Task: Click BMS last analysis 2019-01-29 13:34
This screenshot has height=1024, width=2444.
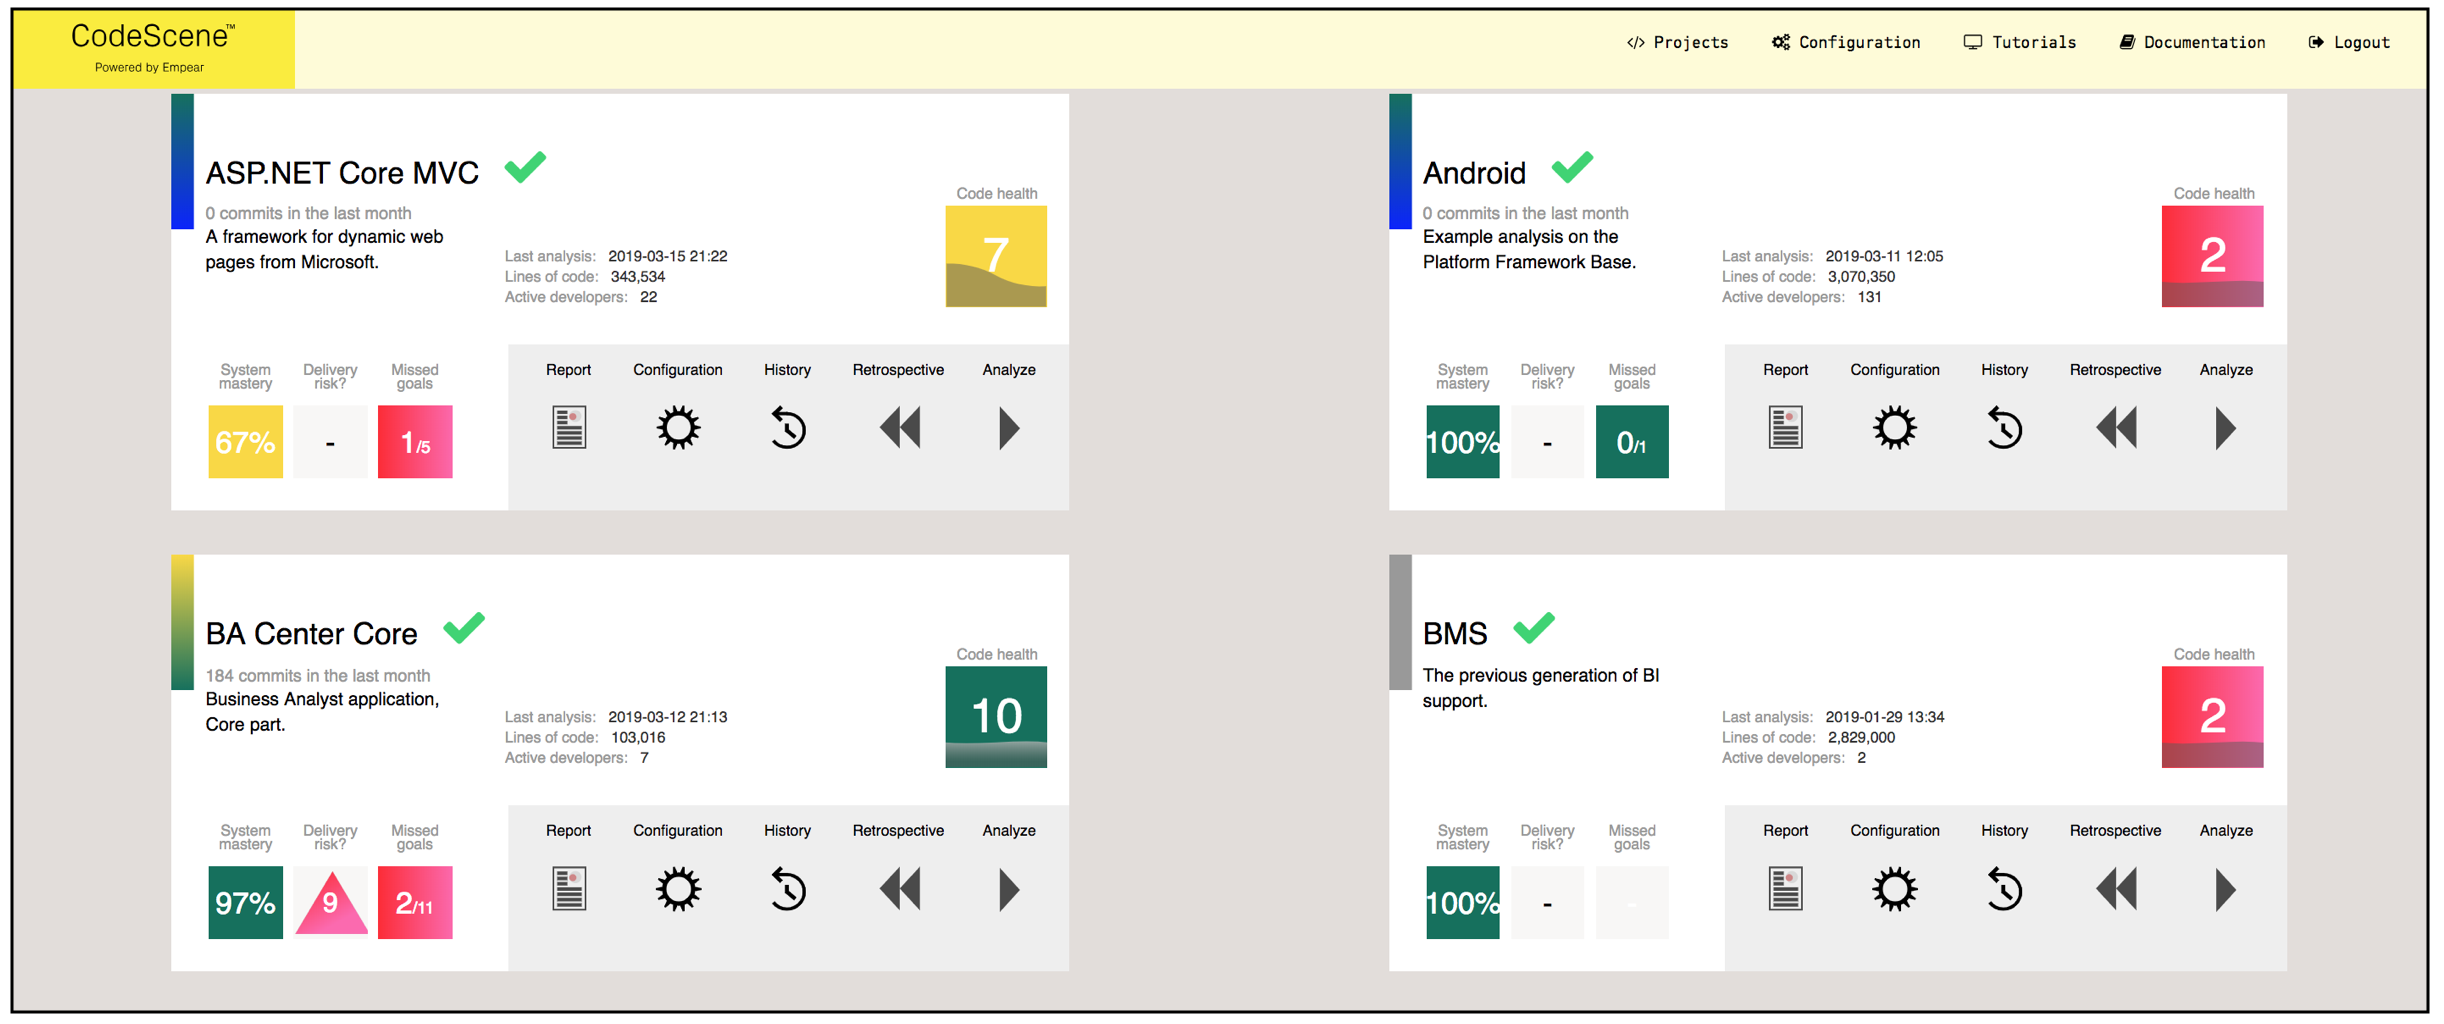Action: click(x=1885, y=717)
